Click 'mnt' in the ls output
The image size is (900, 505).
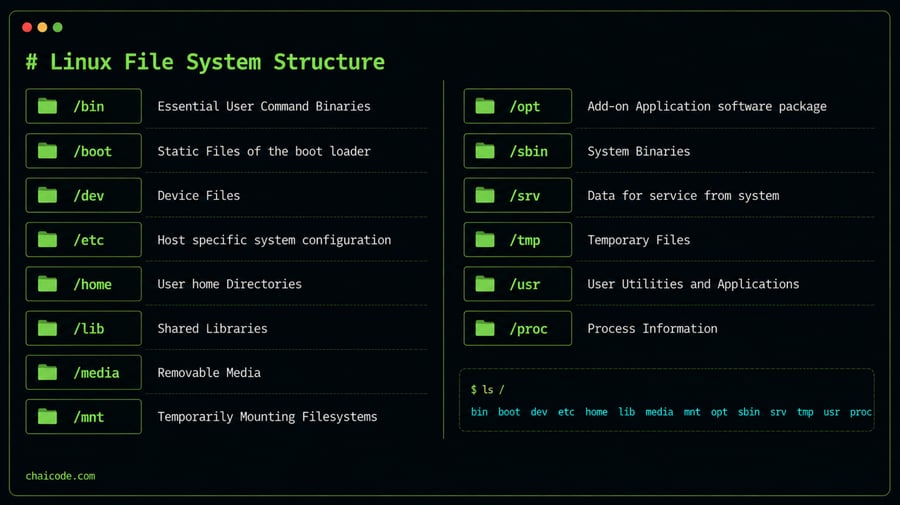click(x=692, y=411)
